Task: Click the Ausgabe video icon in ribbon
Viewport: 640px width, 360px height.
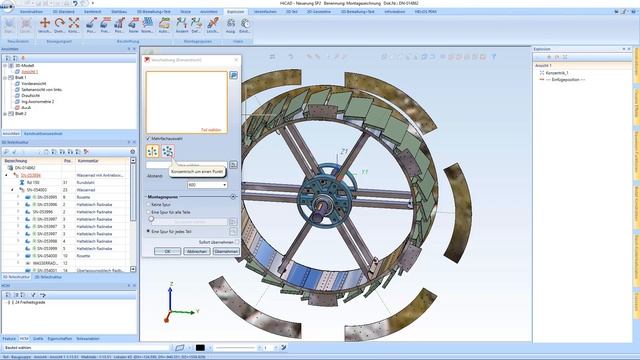Action: [231, 25]
